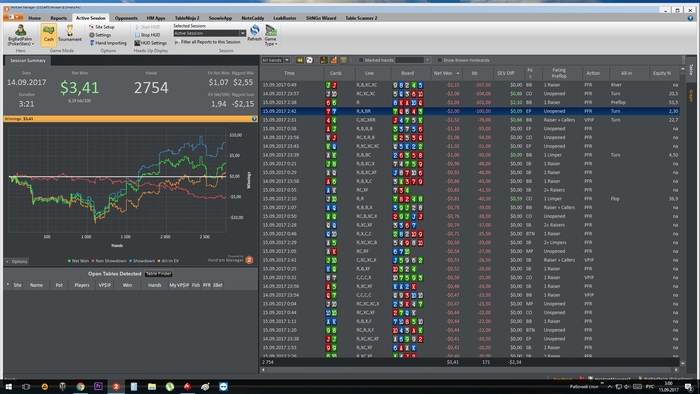The image size is (700, 394).
Task: Open File Explorer from taskbar
Action: pyautogui.click(x=152, y=386)
